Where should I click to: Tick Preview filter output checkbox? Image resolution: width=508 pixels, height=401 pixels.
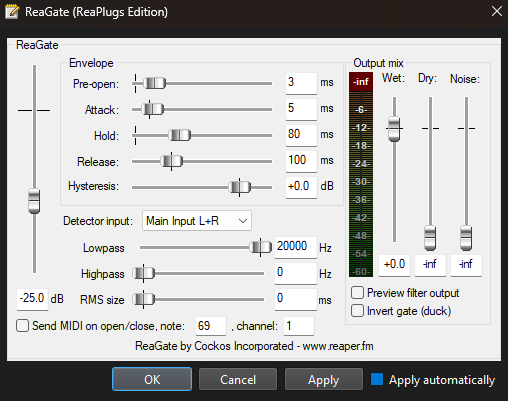click(x=357, y=293)
